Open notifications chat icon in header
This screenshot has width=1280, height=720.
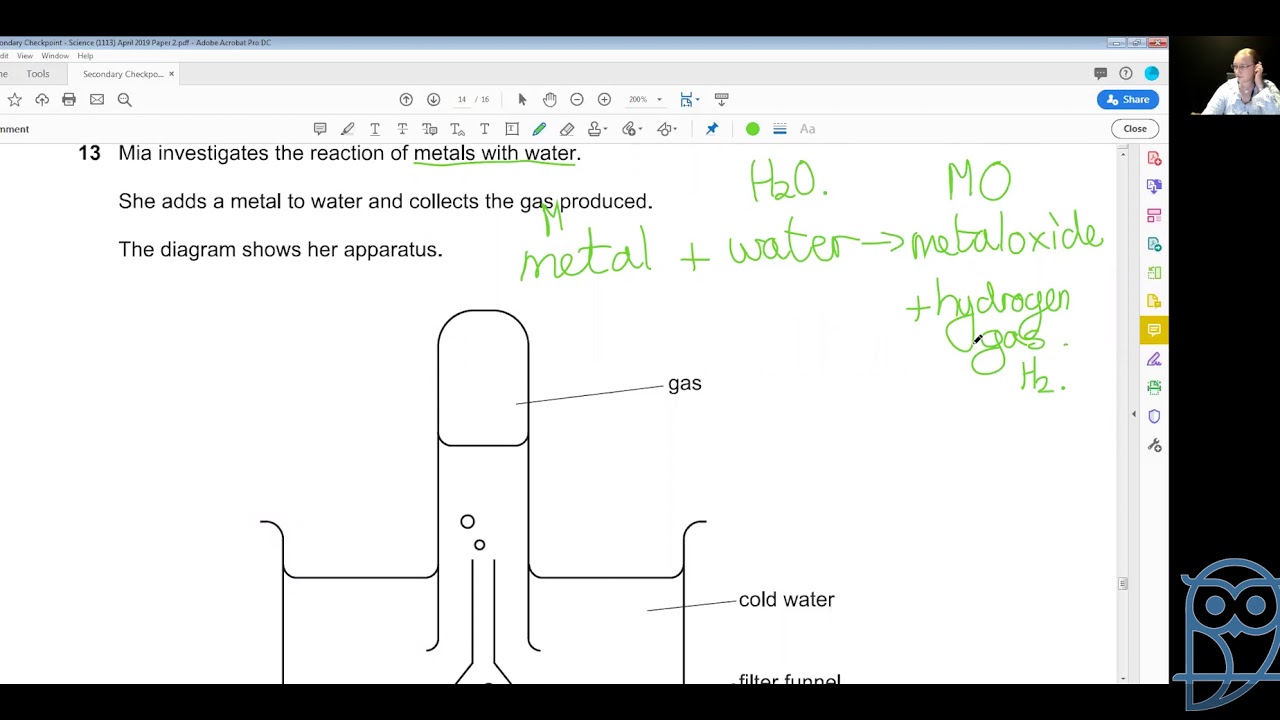[1100, 73]
